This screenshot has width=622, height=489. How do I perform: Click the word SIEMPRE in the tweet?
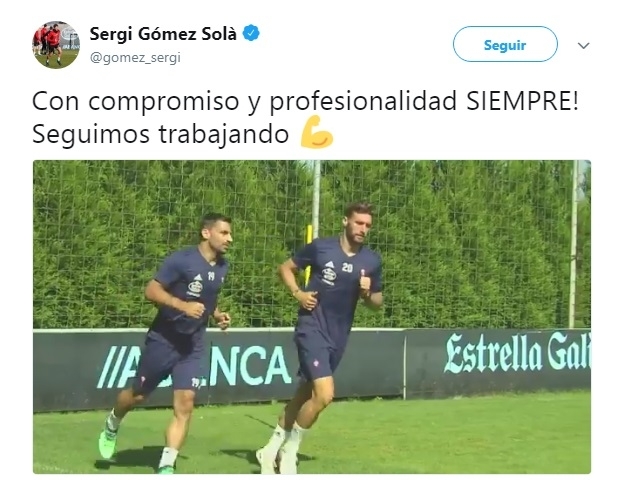point(522,101)
